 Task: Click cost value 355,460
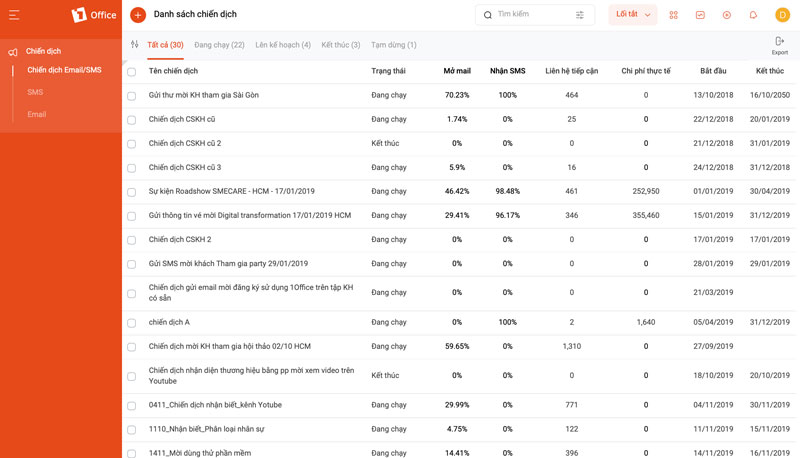646,215
